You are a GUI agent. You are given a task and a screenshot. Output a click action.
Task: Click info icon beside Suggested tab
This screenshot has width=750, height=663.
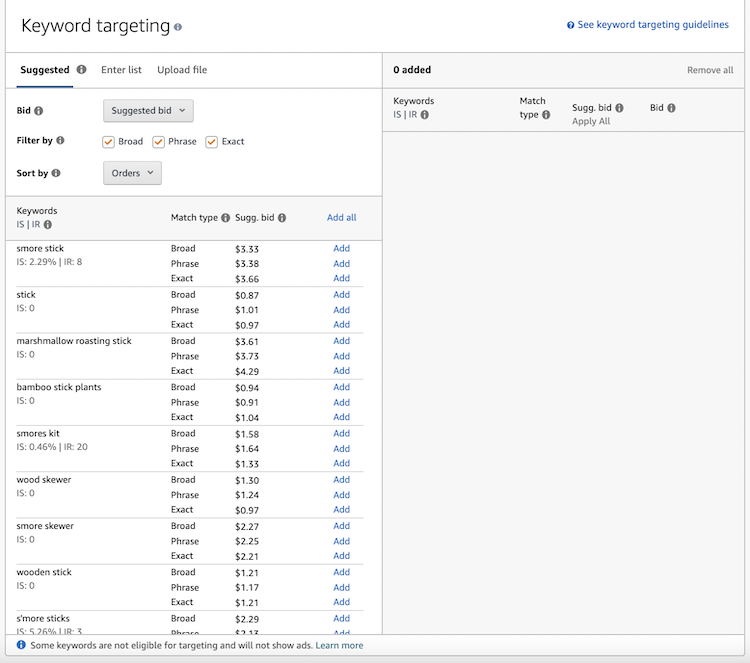point(82,70)
